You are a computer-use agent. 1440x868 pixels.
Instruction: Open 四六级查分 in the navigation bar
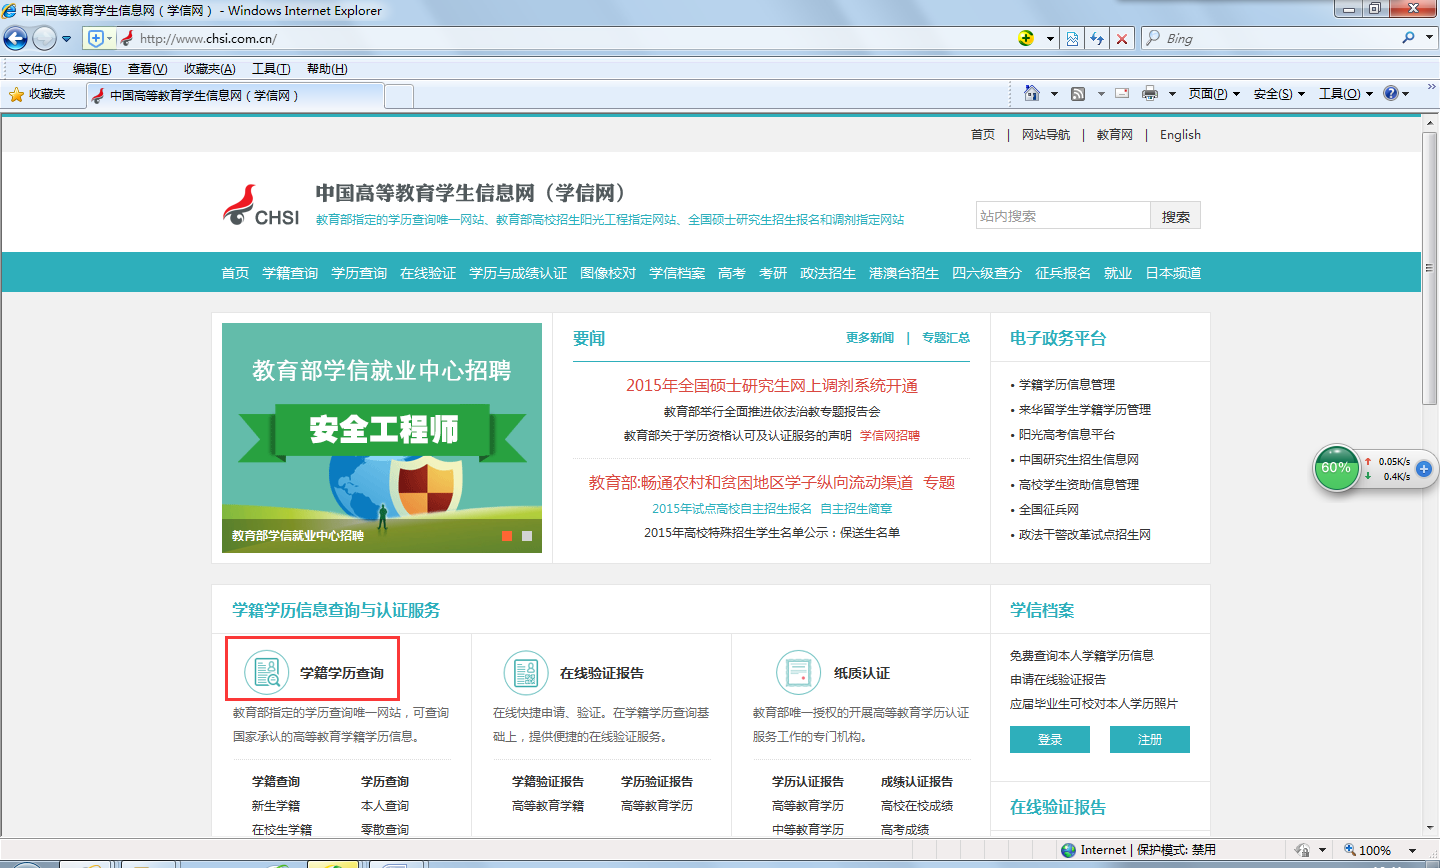click(x=987, y=273)
